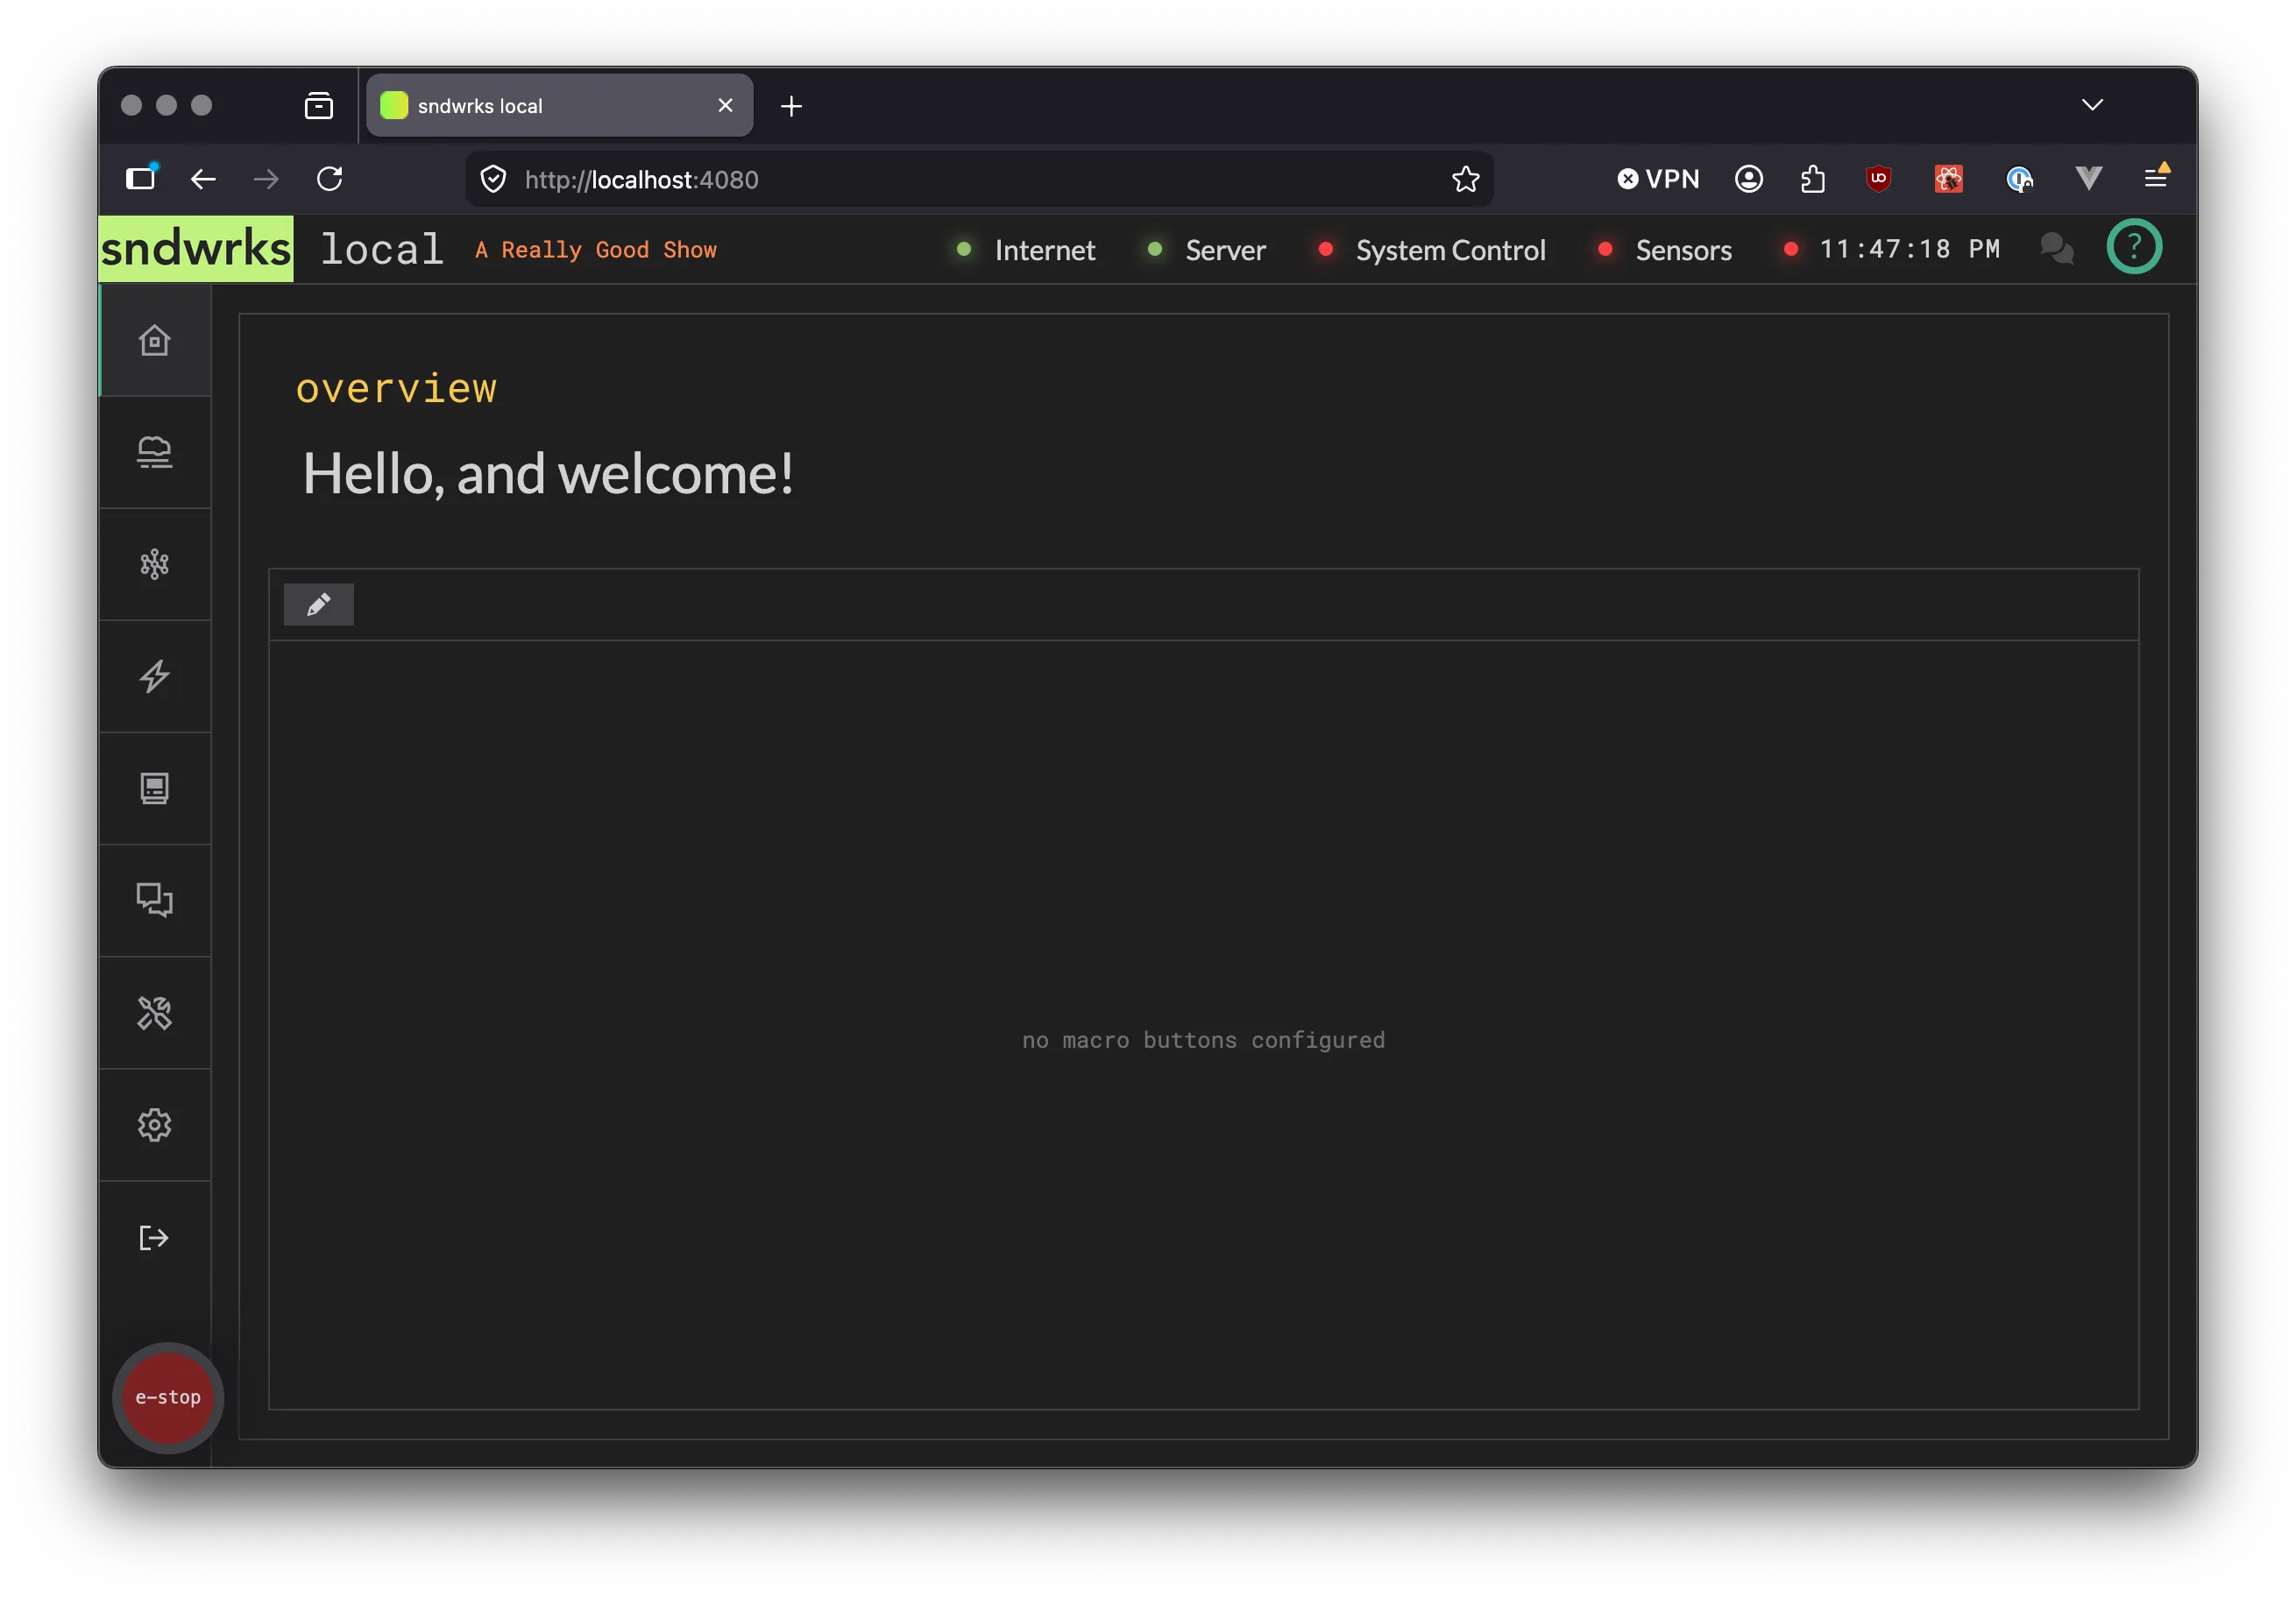The width and height of the screenshot is (2296, 1598).
Task: Open the tools wrench sidebar icon
Action: pyautogui.click(x=154, y=1013)
